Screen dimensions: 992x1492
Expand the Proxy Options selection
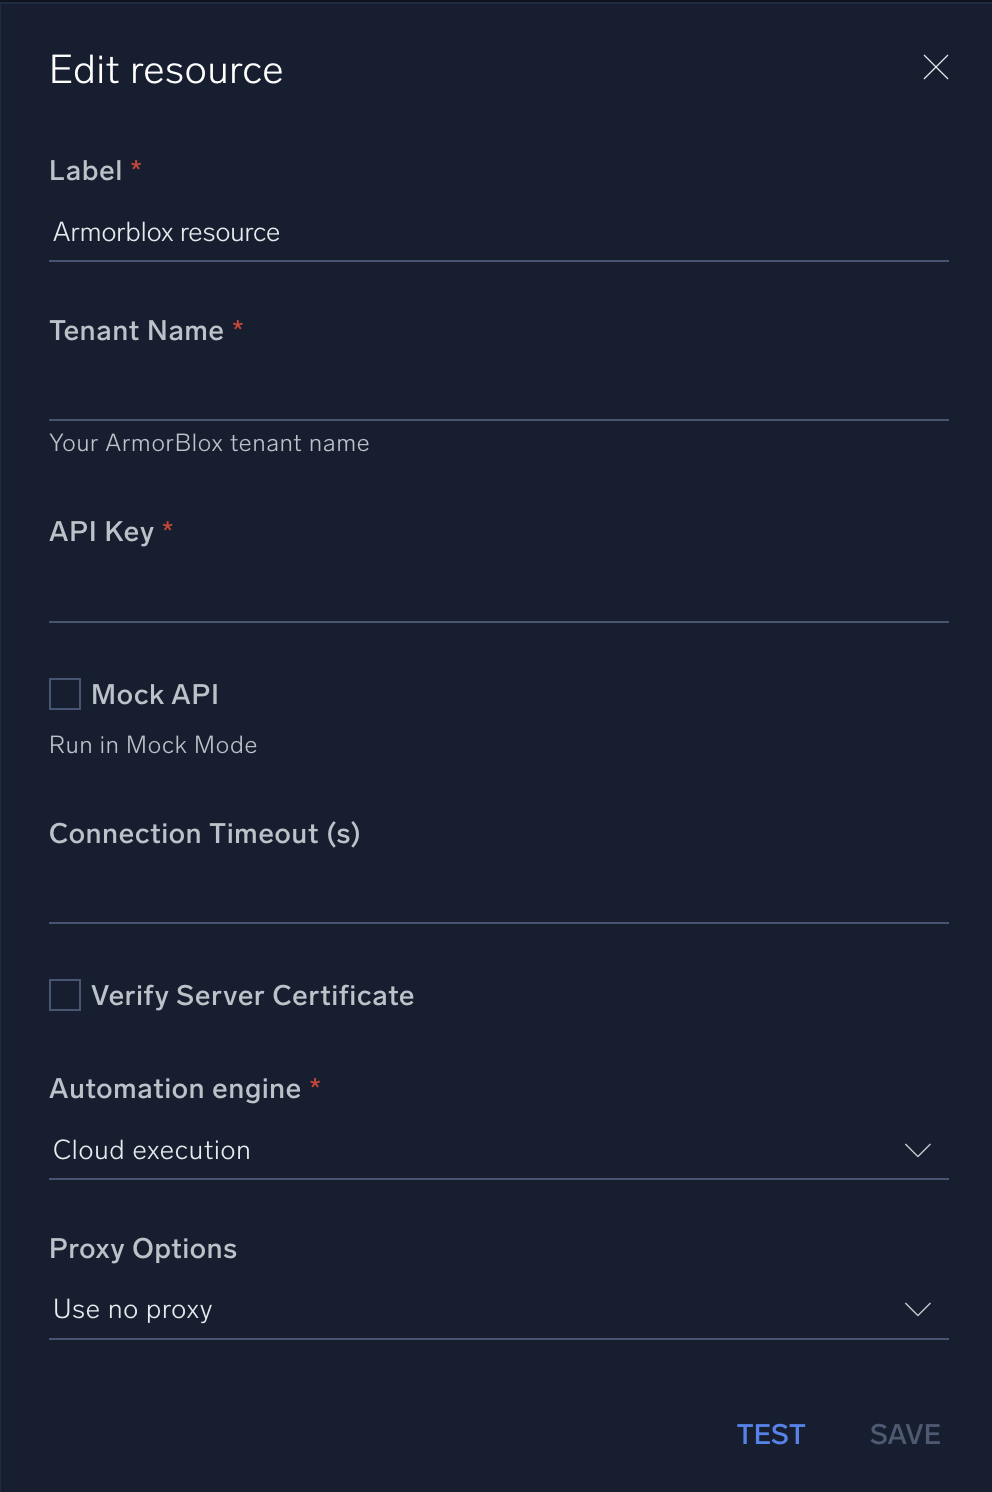coord(500,1309)
